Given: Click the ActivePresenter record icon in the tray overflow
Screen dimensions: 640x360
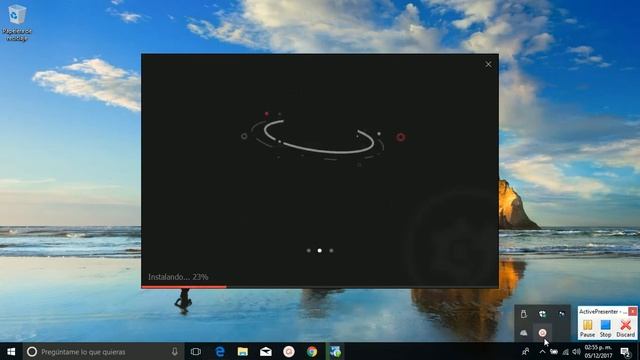Looking at the screenshot, I should point(542,333).
